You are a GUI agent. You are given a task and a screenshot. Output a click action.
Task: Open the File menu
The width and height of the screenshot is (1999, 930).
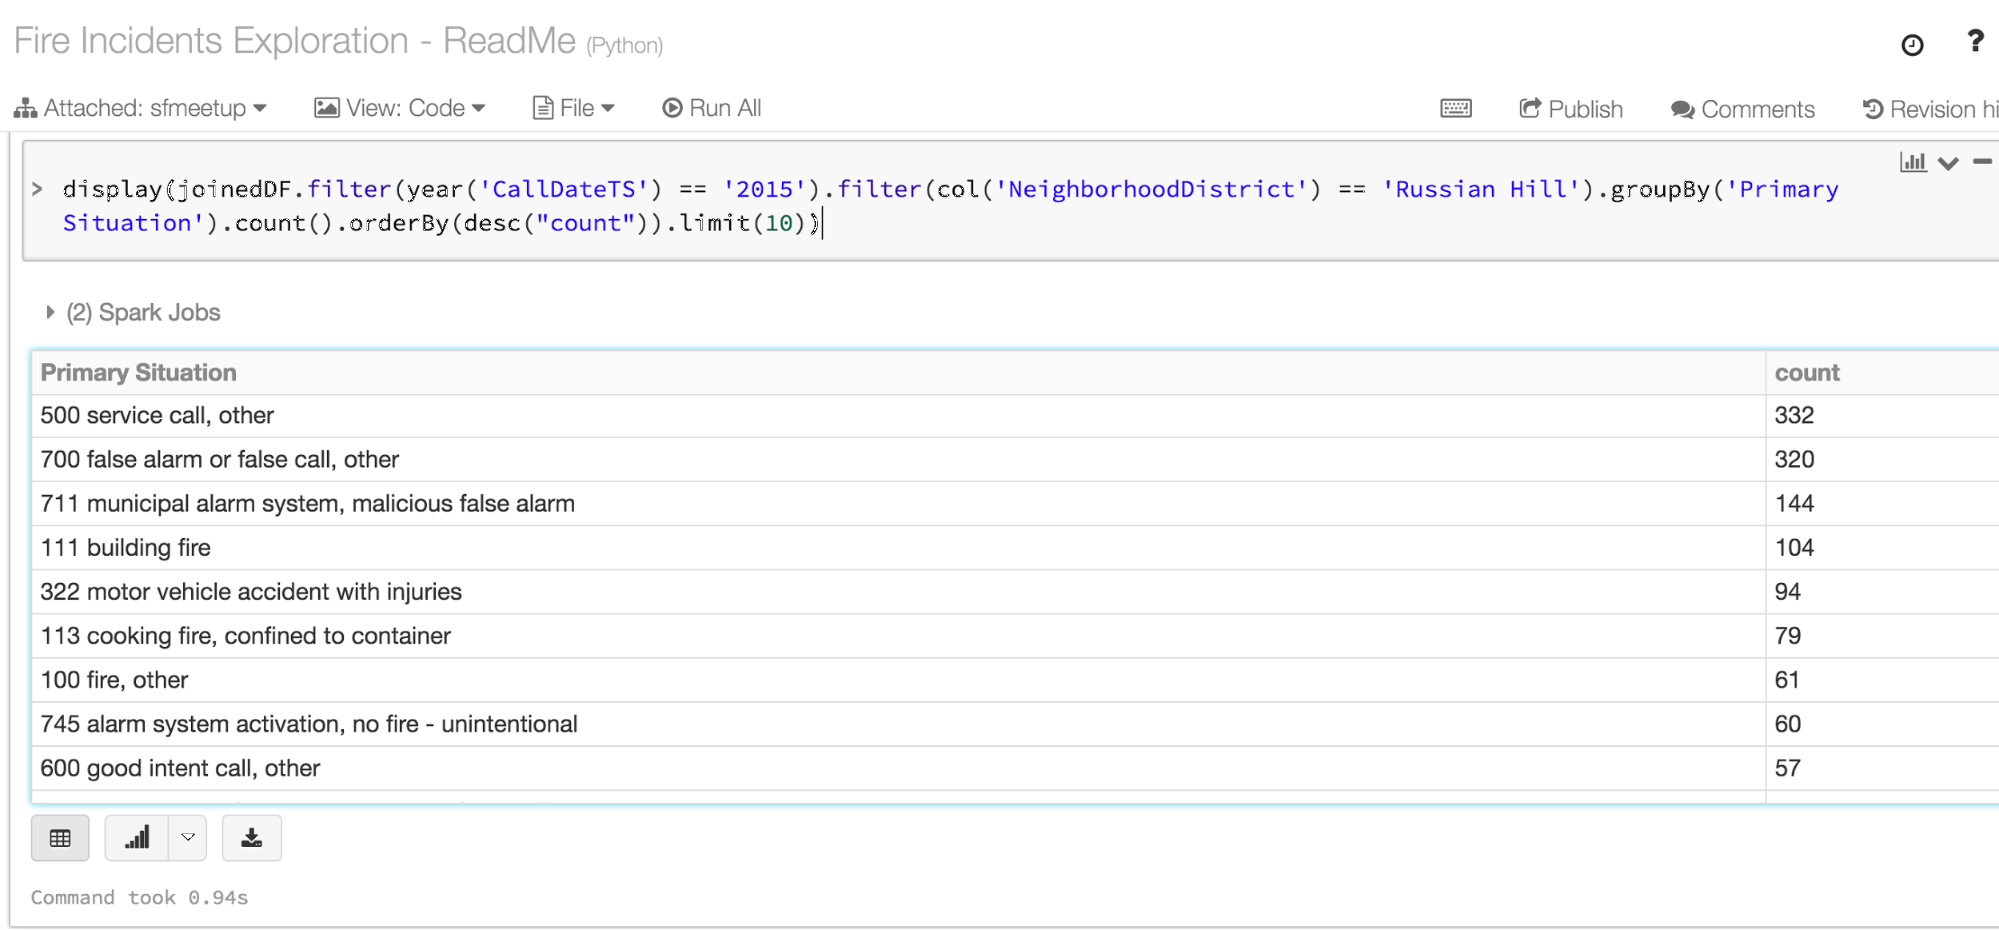tap(573, 108)
